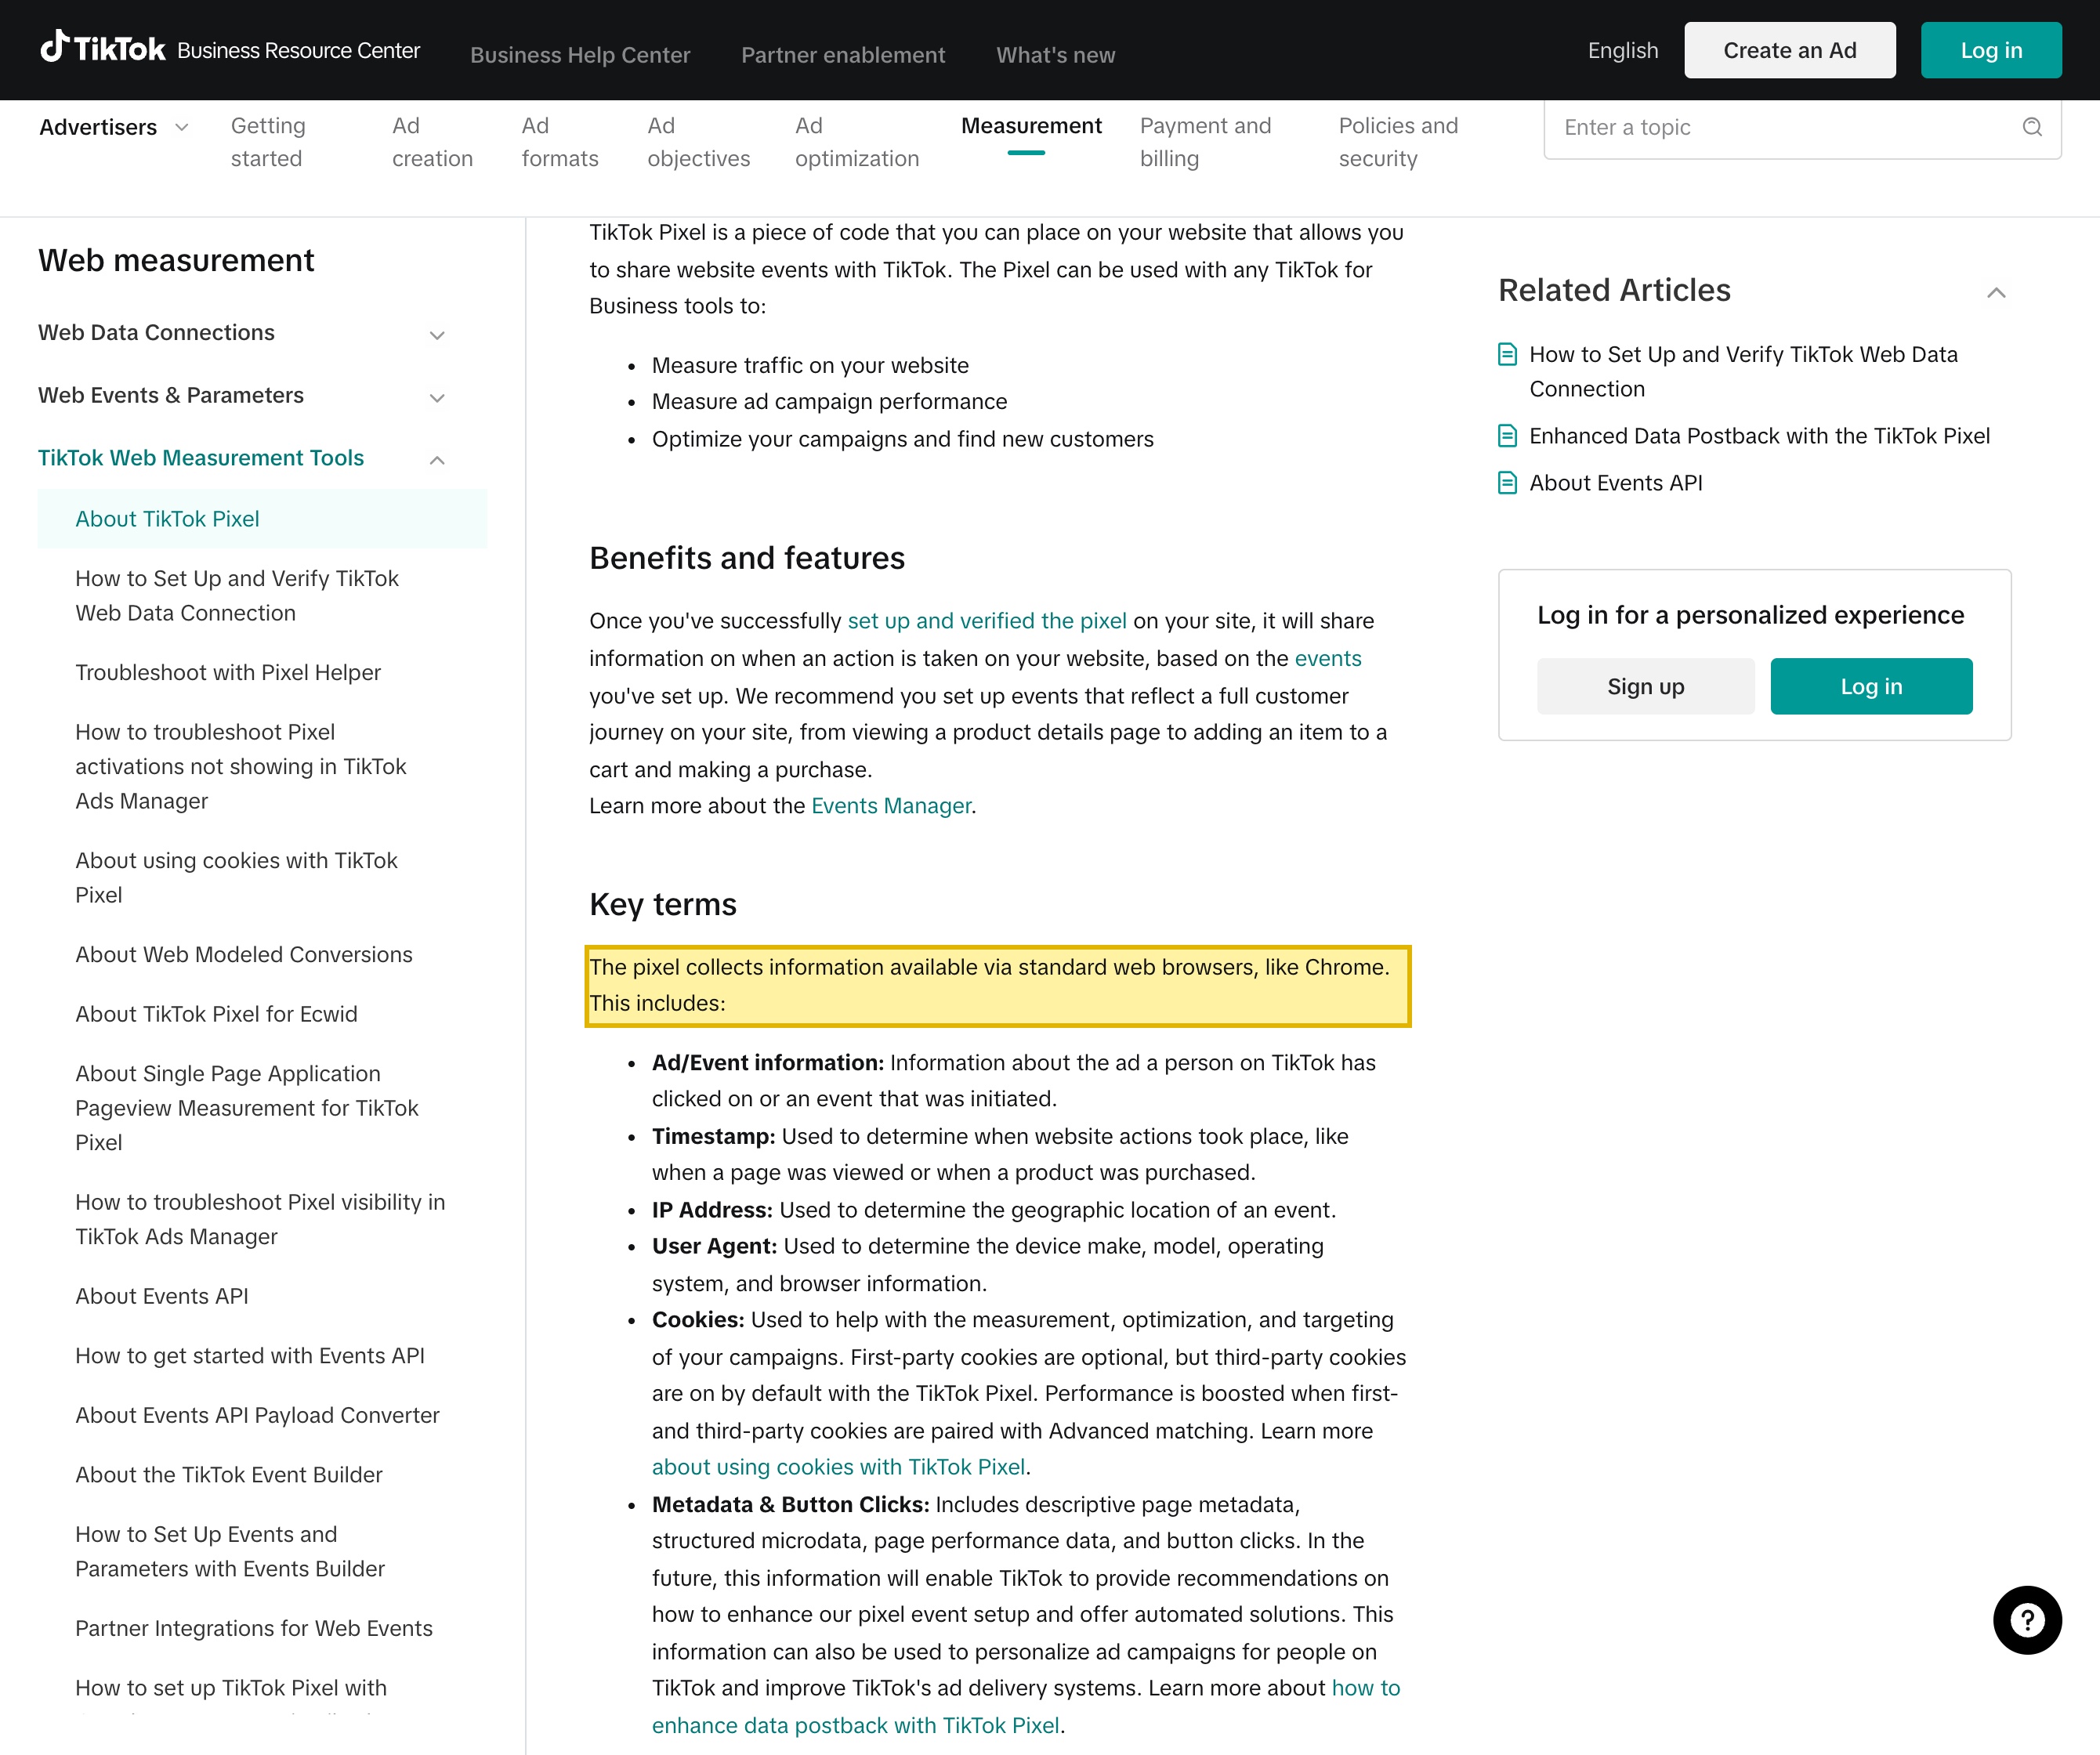Image resolution: width=2100 pixels, height=1755 pixels.
Task: Open the Getting started tab
Action: 268,142
